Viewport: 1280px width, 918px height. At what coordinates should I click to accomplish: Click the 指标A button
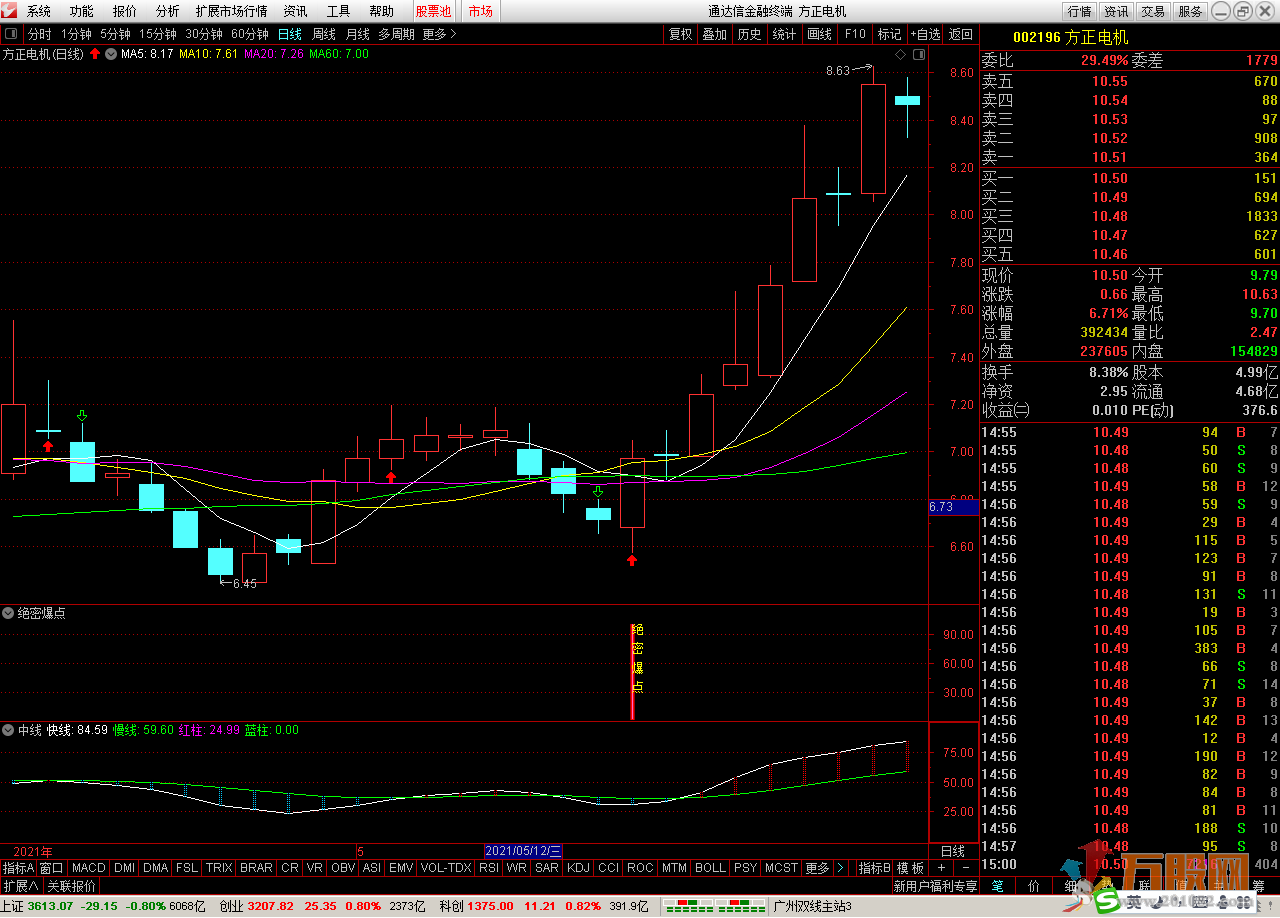coord(18,868)
